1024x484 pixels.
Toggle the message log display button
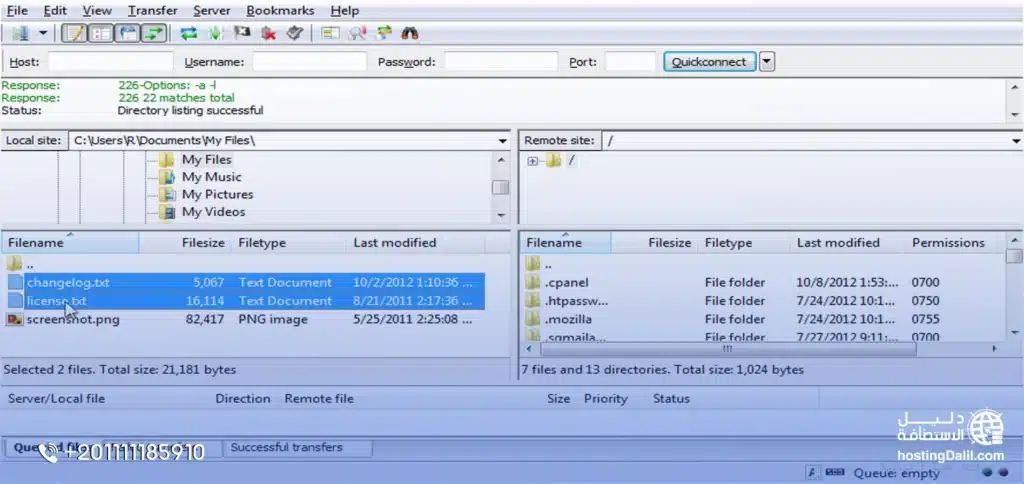point(74,33)
